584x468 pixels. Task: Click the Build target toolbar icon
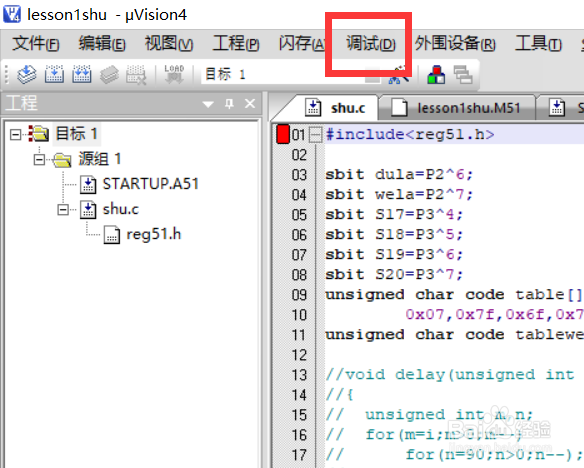(x=54, y=74)
